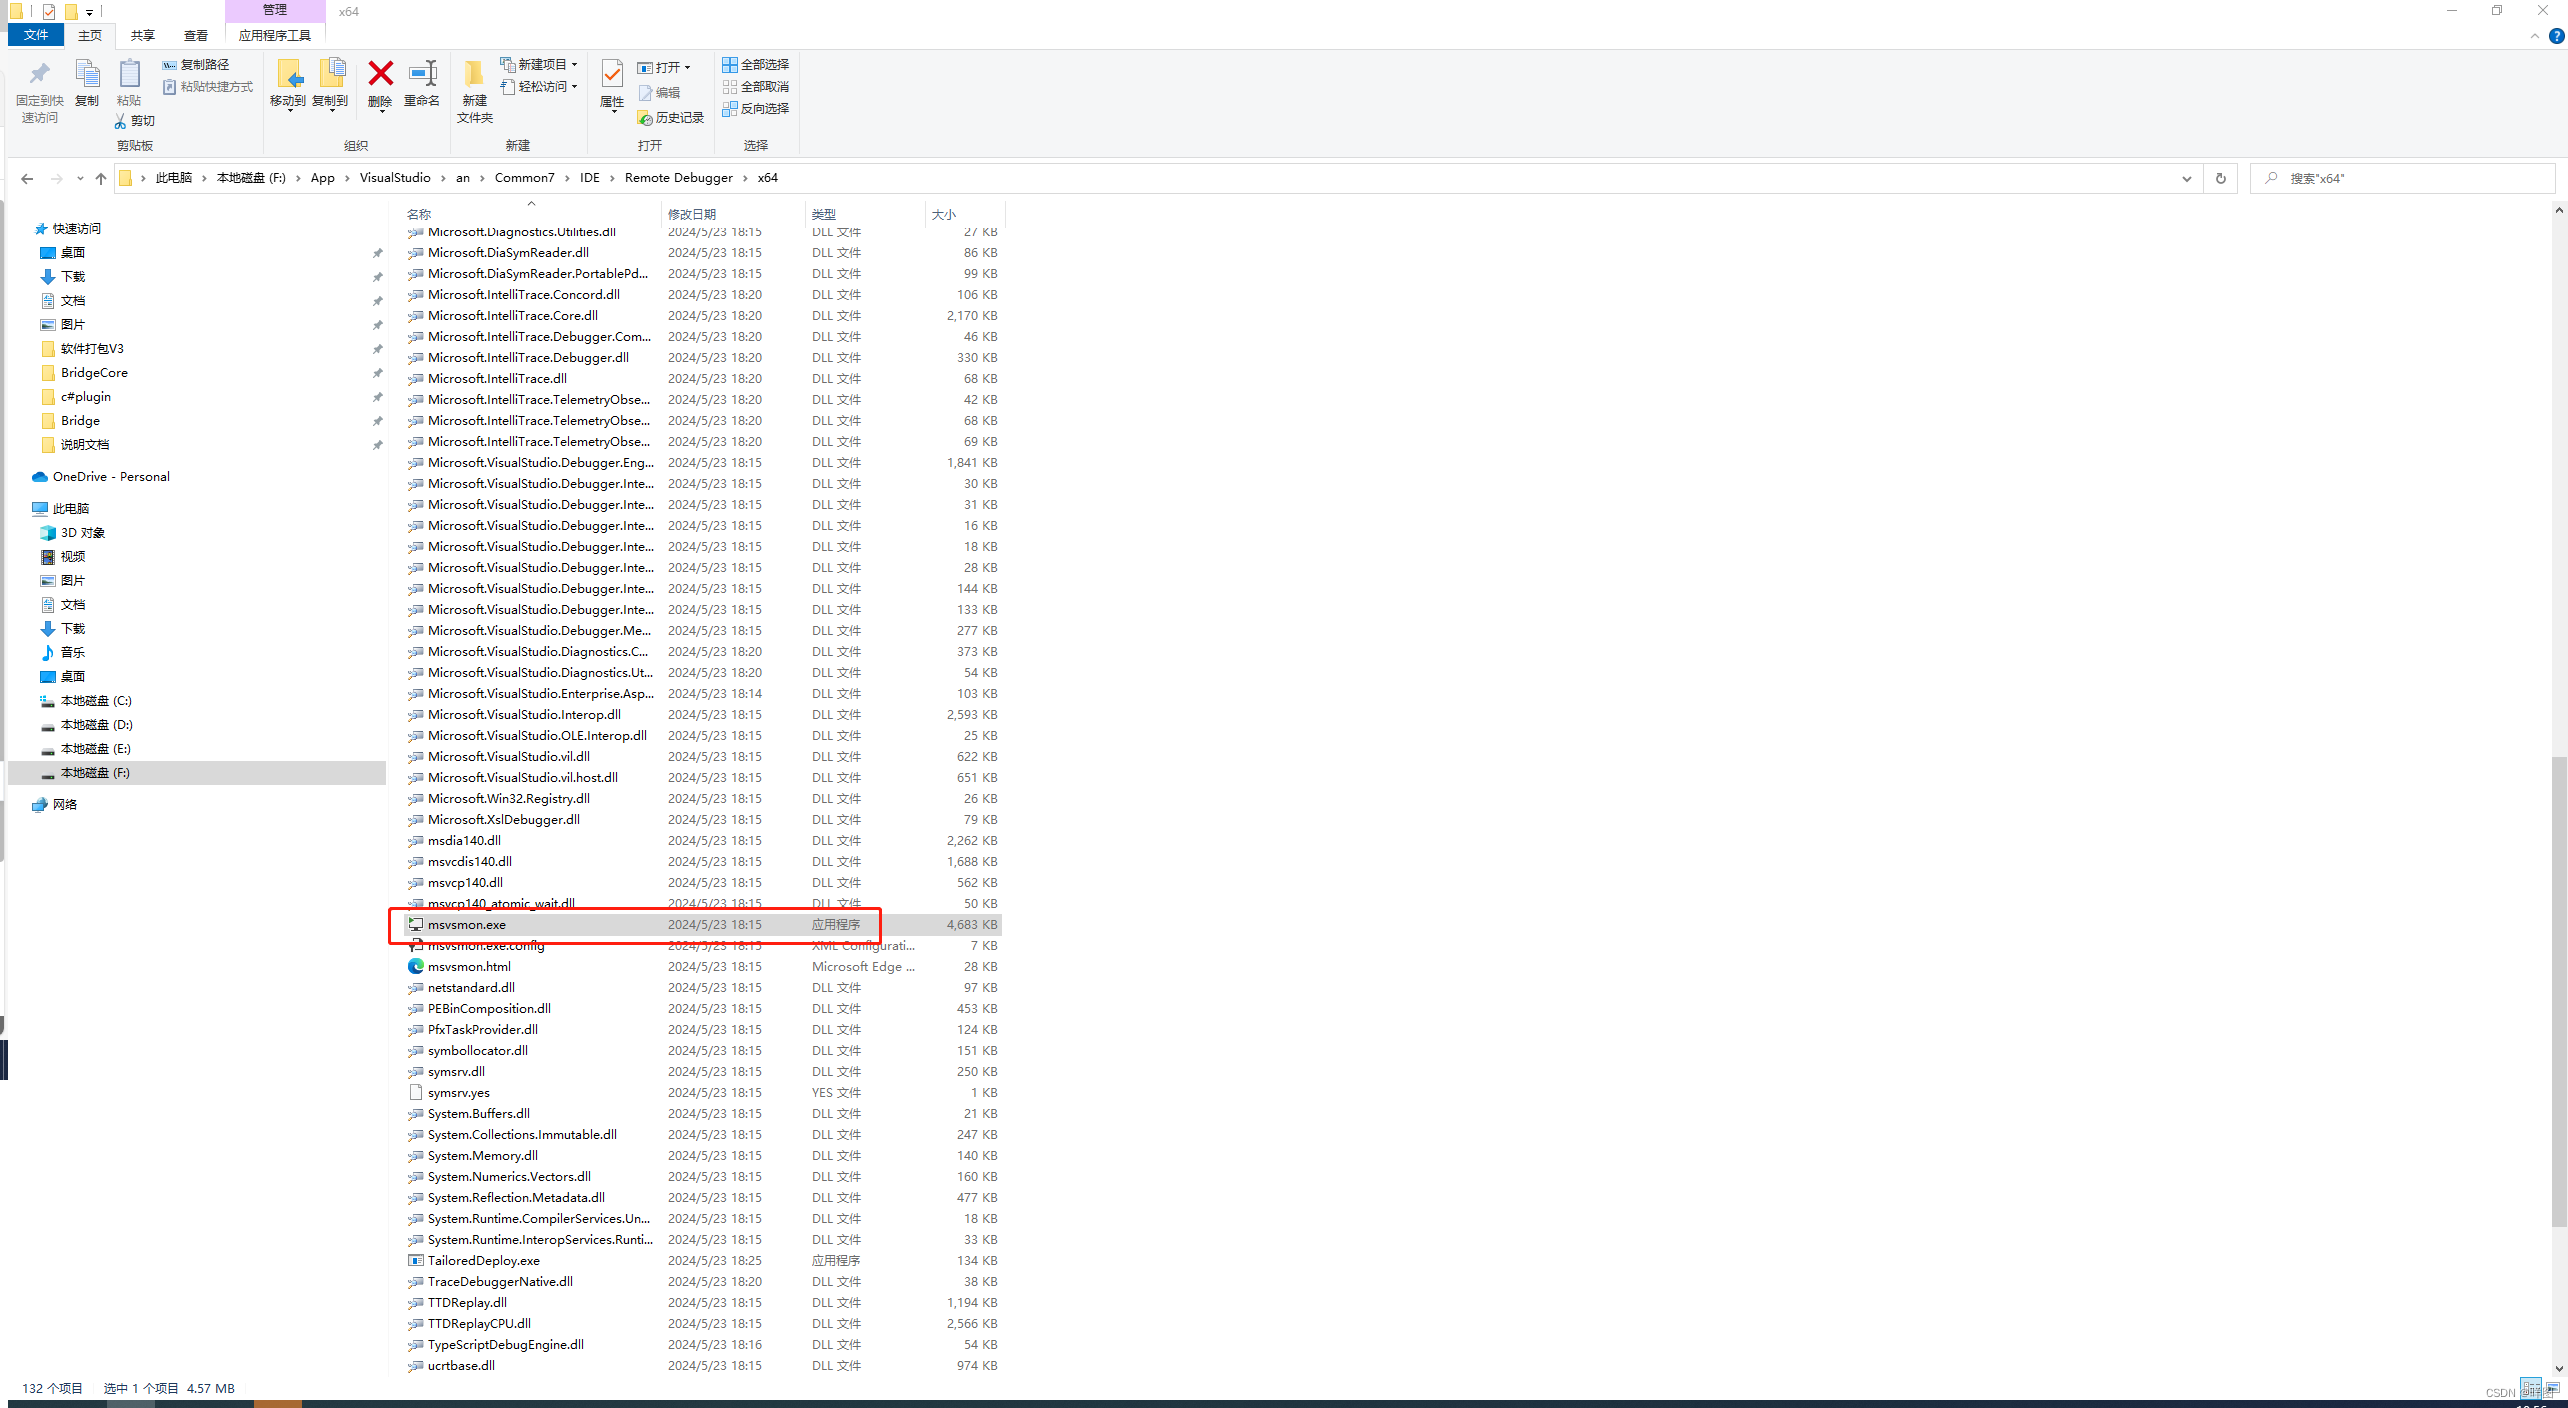The image size is (2568, 1408).
Task: Click Common7 in address breadcrumb
Action: coord(524,178)
